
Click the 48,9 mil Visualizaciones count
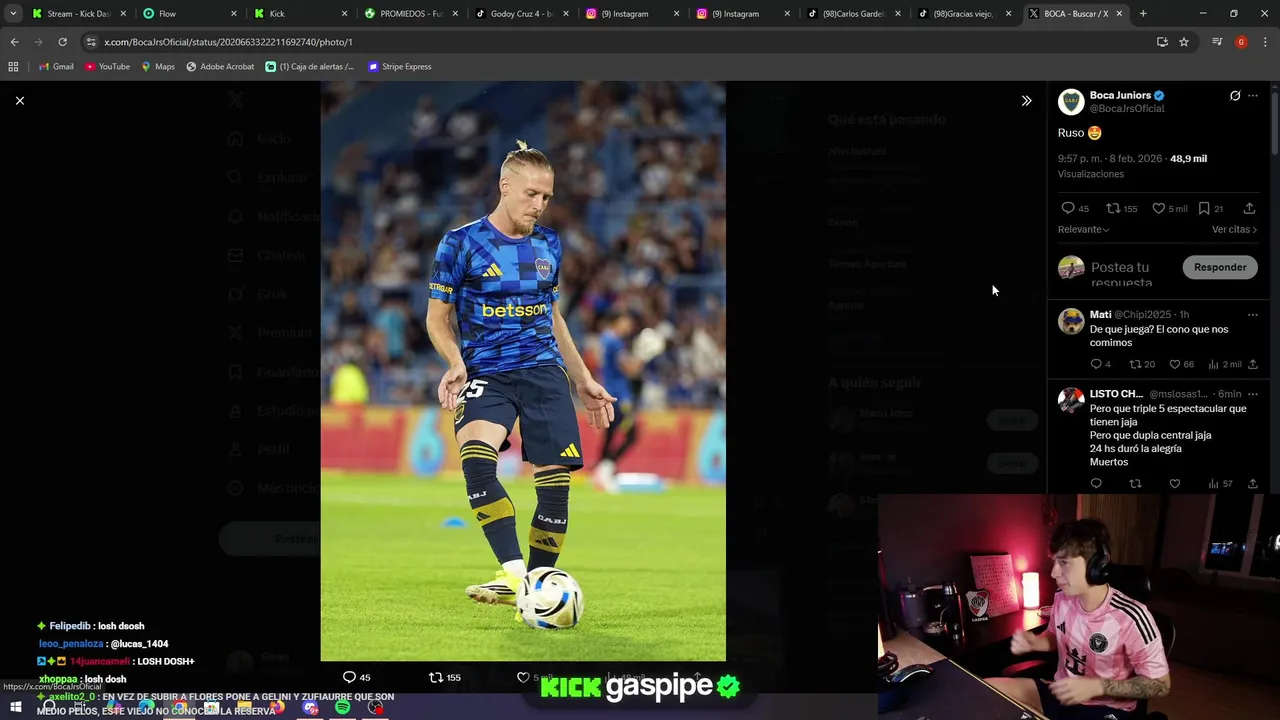pos(1188,159)
